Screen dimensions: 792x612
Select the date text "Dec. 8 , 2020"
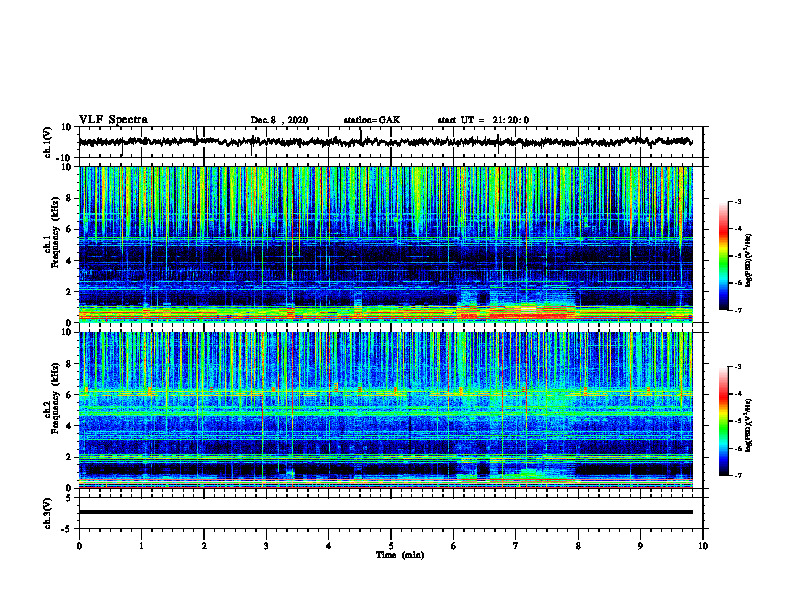click(279, 120)
